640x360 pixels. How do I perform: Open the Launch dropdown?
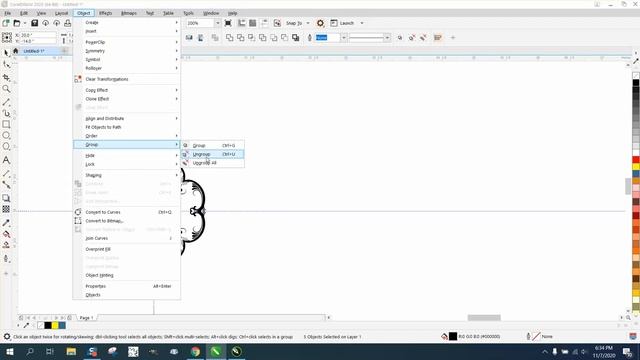tap(362, 23)
